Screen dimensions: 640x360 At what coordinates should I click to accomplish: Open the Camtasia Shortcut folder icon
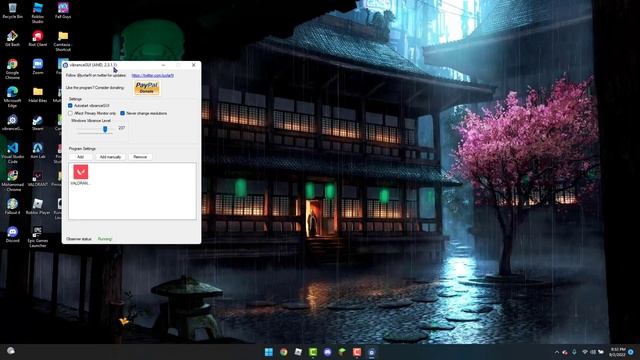click(x=63, y=41)
